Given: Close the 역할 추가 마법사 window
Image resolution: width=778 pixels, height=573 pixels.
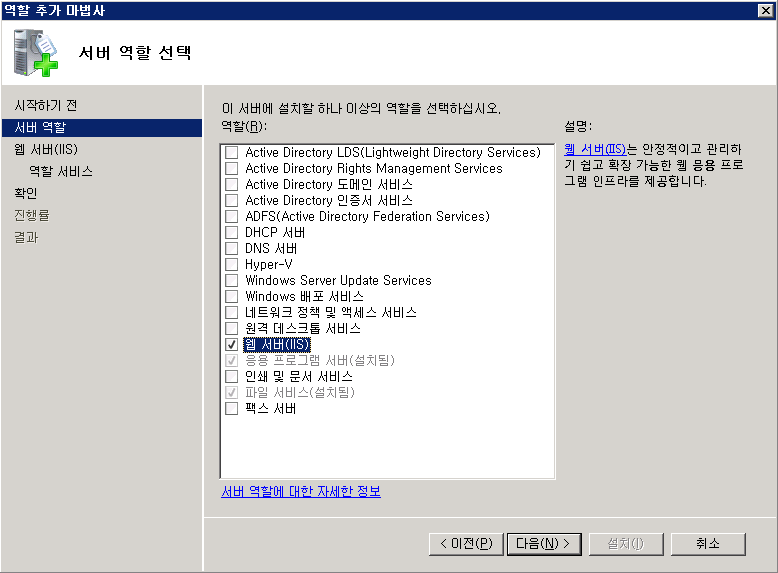Looking at the screenshot, I should pyautogui.click(x=766, y=10).
